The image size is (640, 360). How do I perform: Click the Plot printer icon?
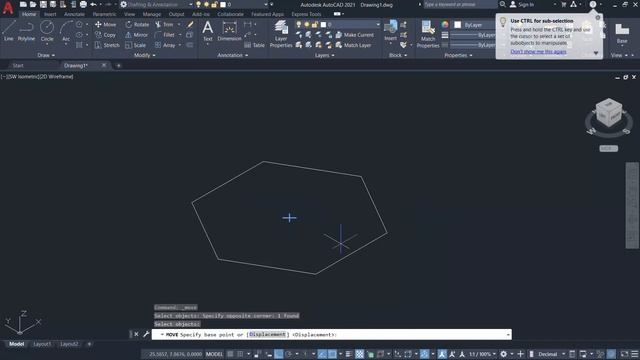click(83, 4)
